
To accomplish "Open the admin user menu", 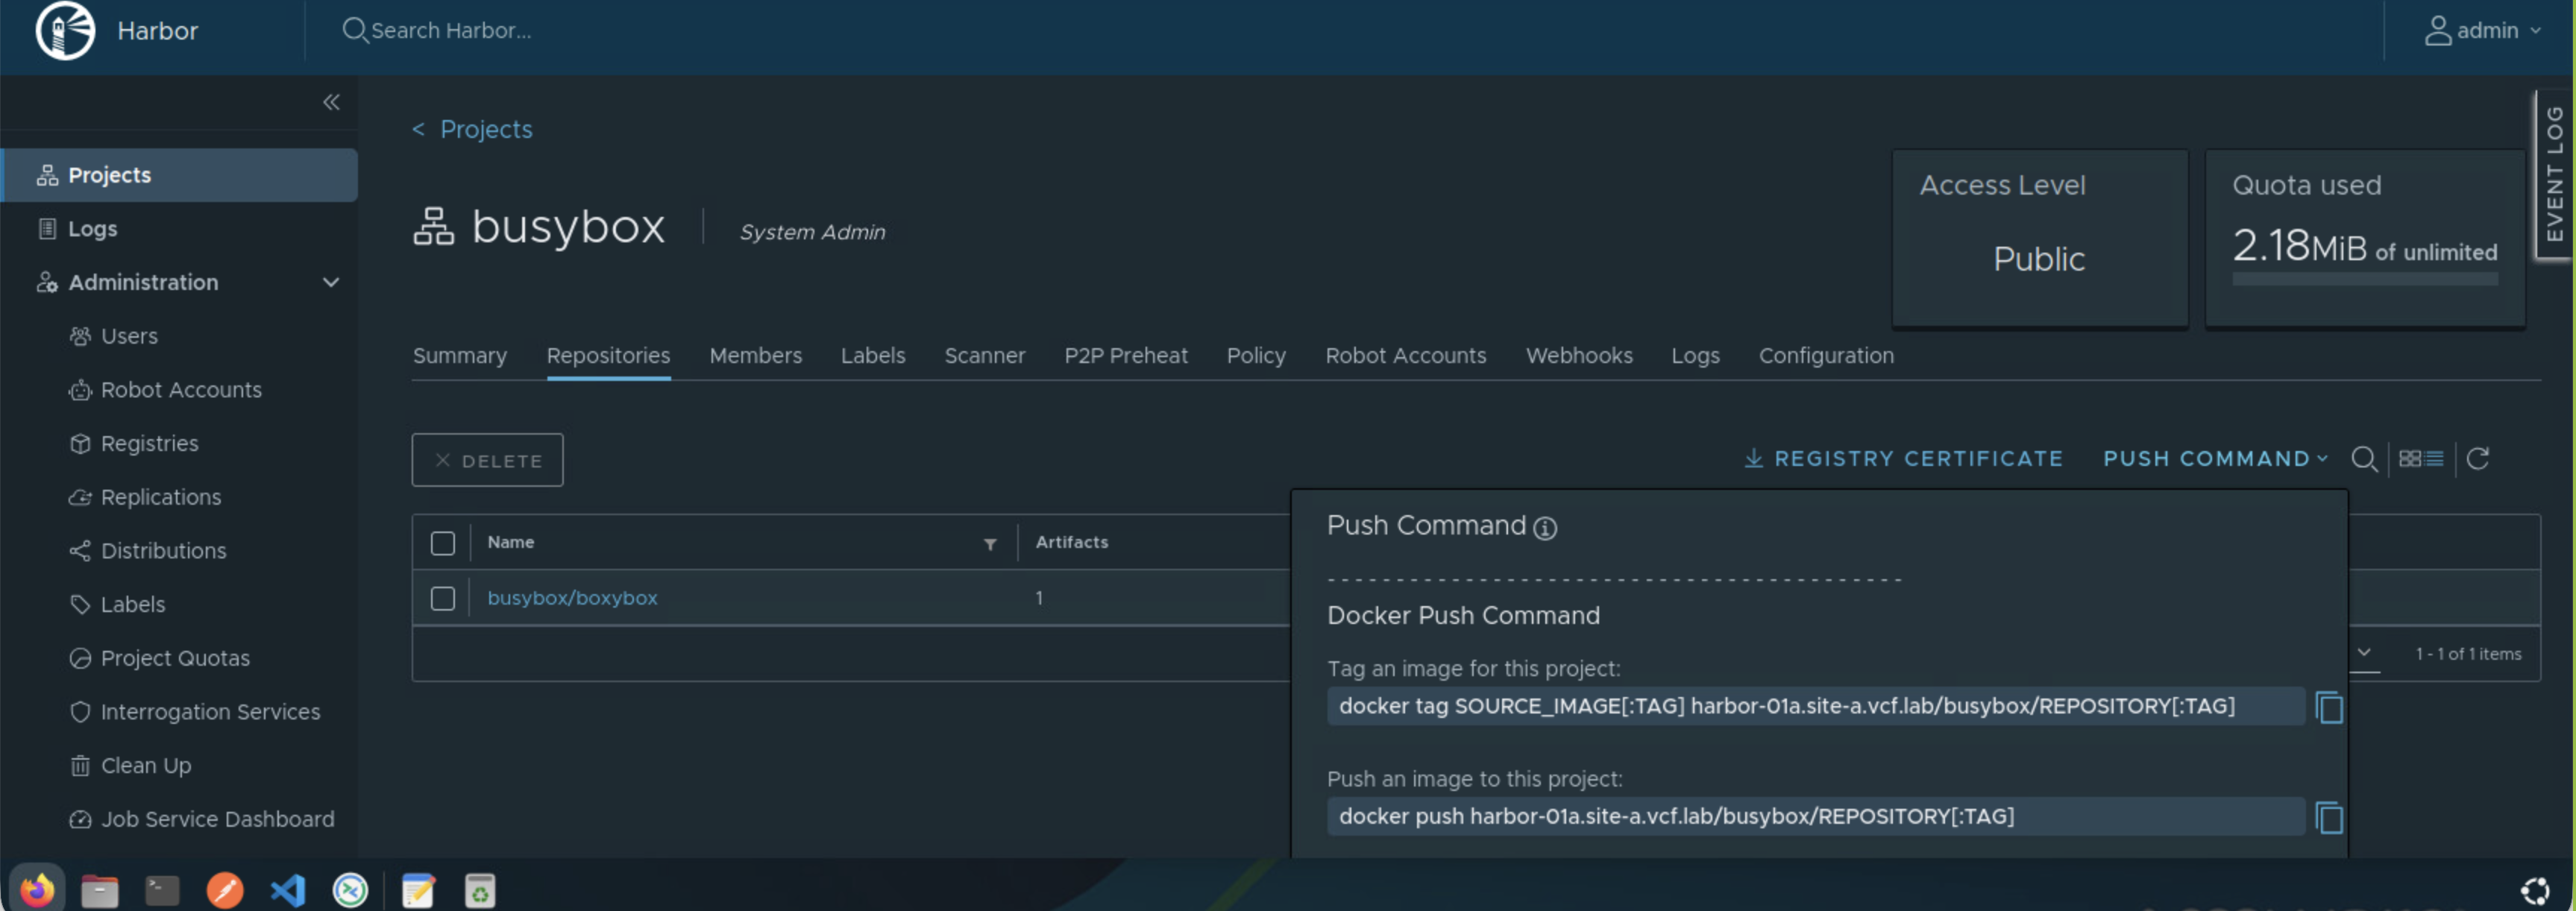I will (2482, 30).
